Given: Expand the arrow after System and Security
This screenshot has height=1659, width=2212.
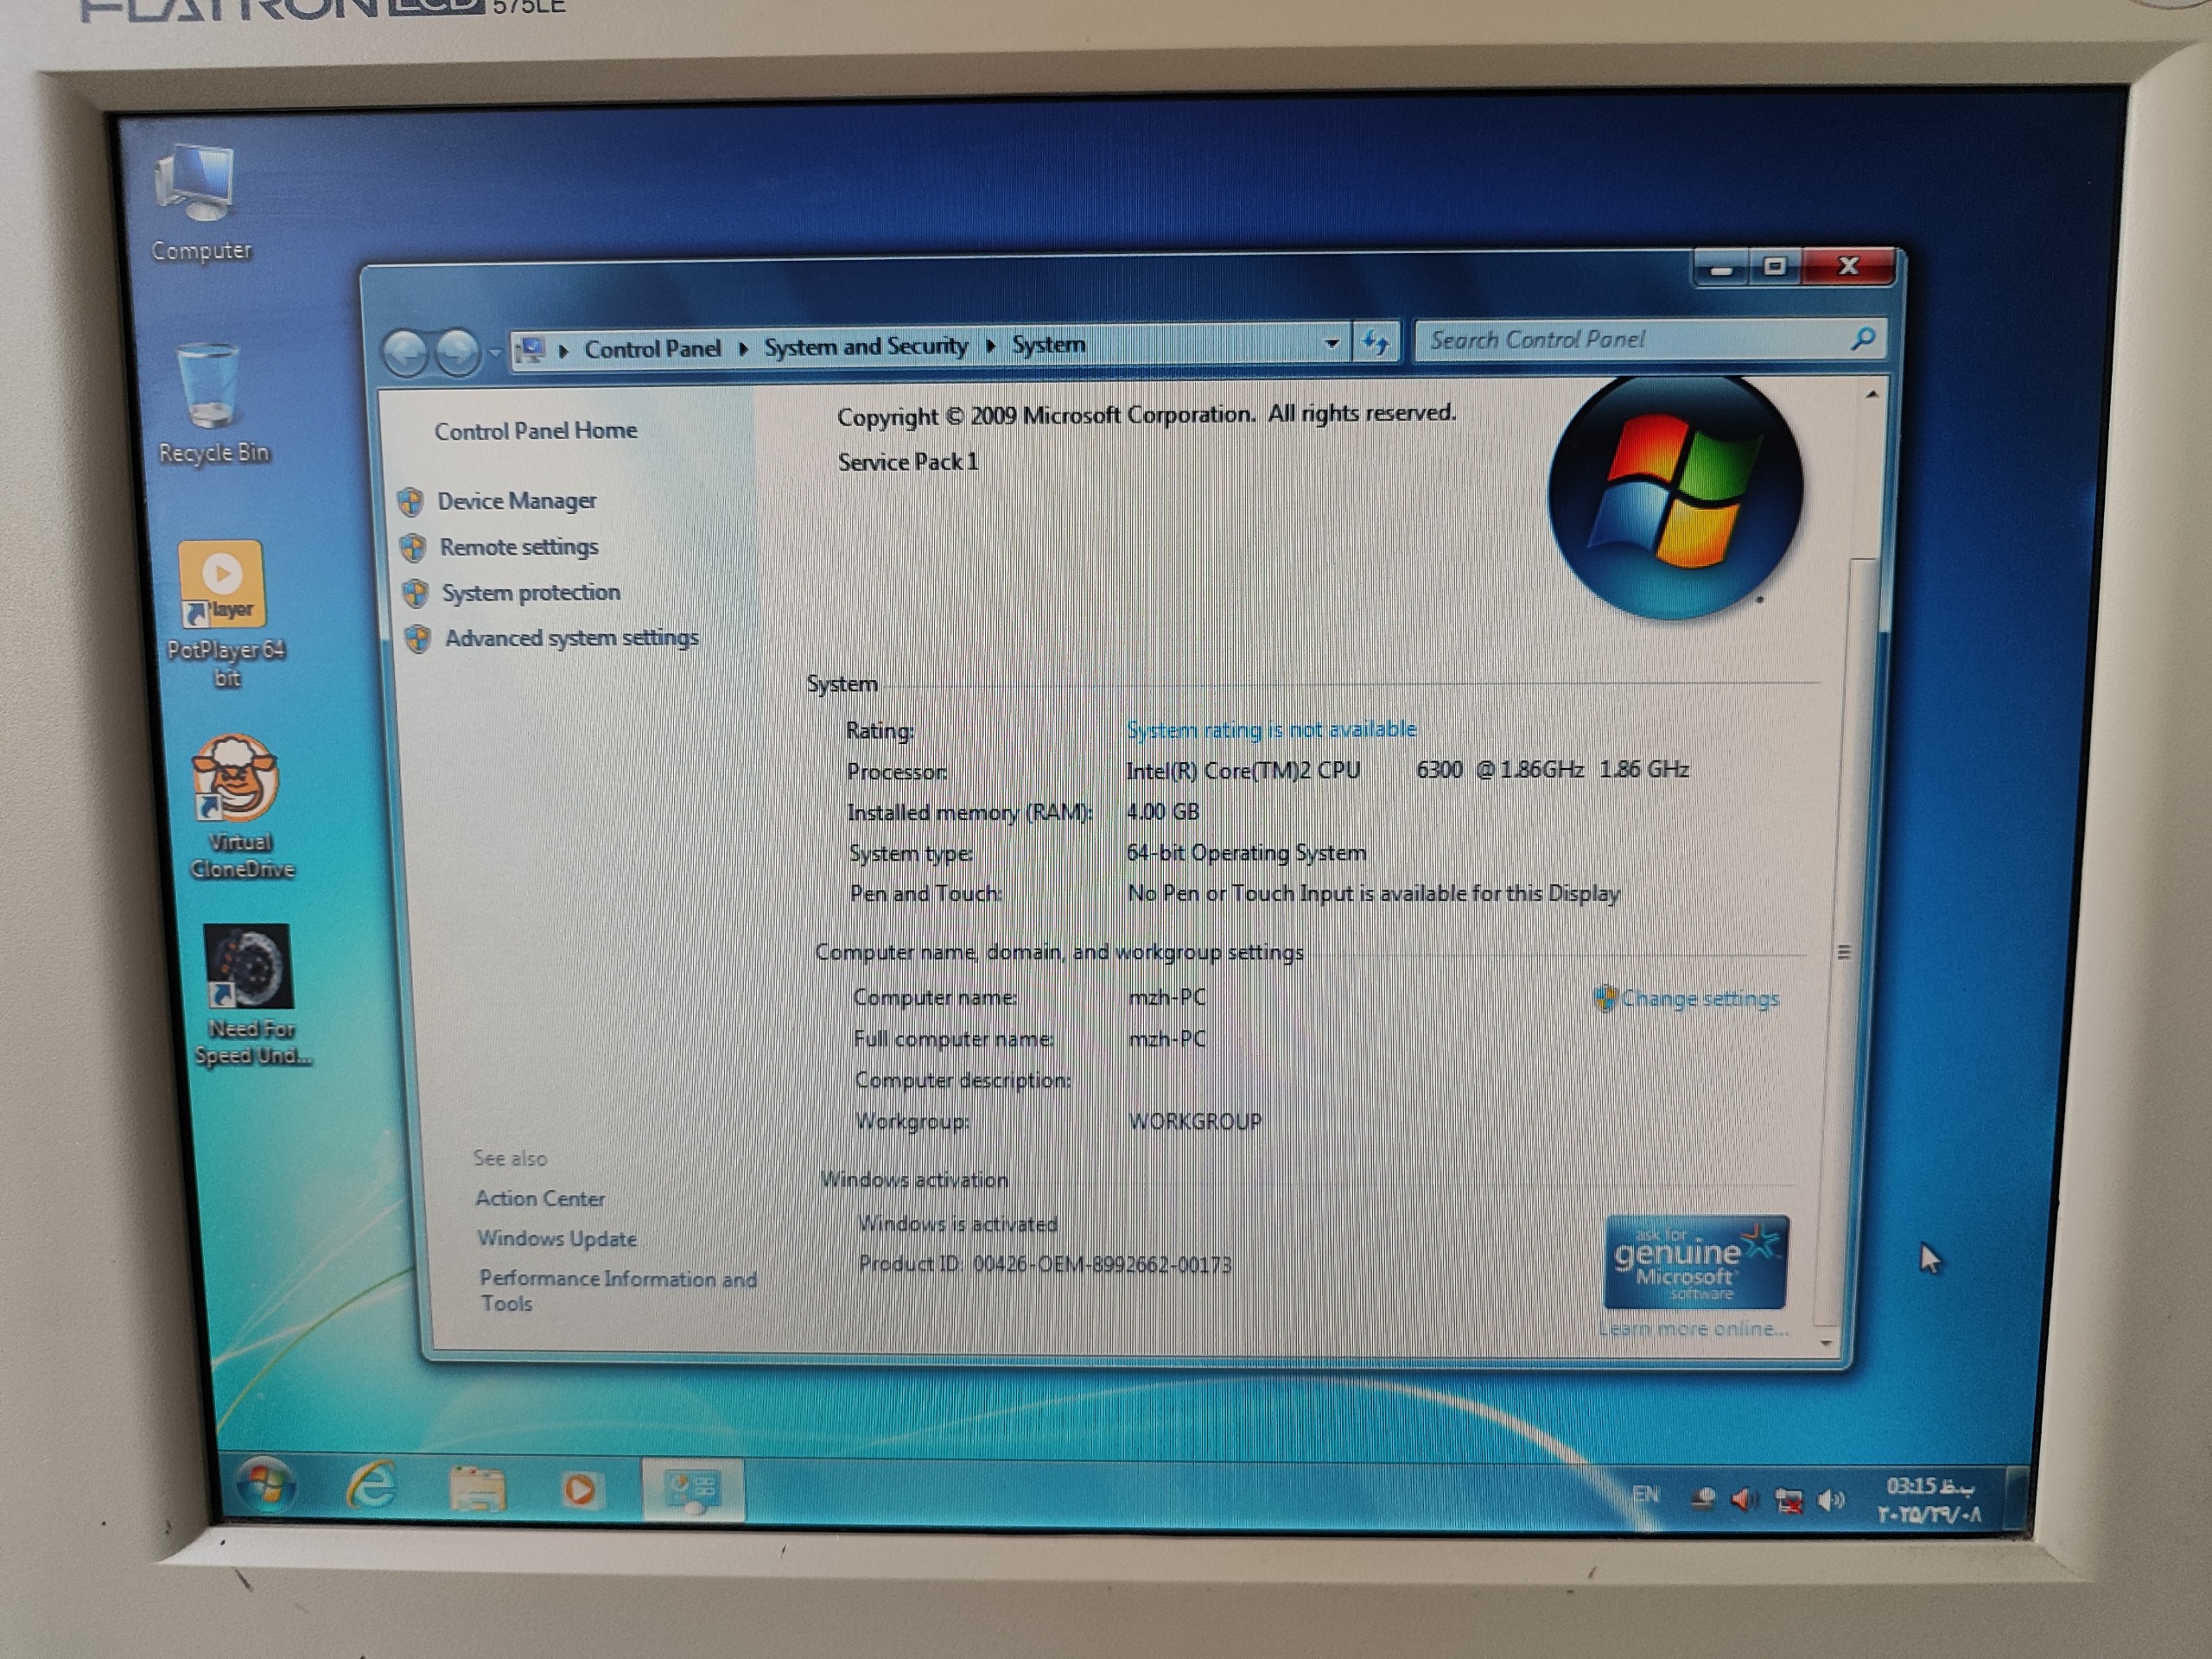Looking at the screenshot, I should [990, 346].
